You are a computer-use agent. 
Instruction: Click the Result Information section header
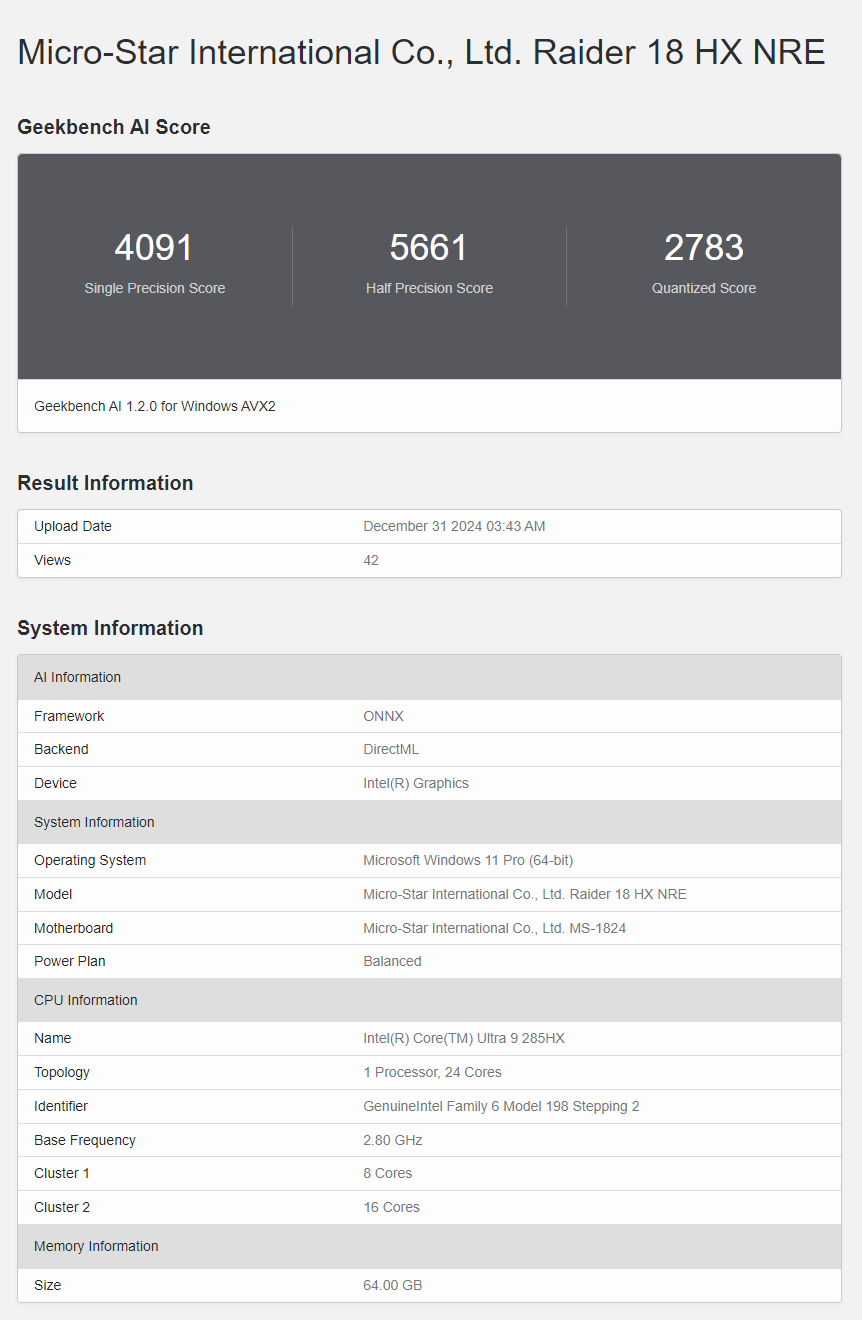pyautogui.click(x=105, y=483)
